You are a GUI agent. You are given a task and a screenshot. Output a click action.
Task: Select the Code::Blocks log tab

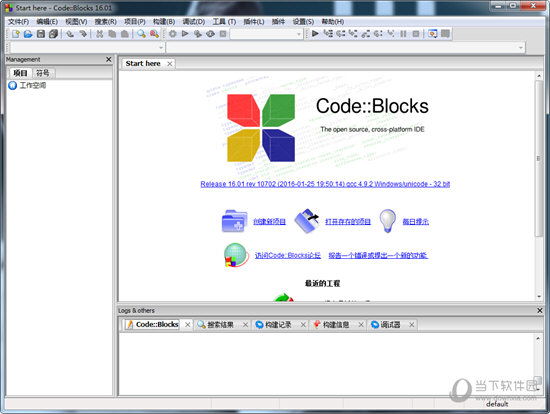coord(157,325)
